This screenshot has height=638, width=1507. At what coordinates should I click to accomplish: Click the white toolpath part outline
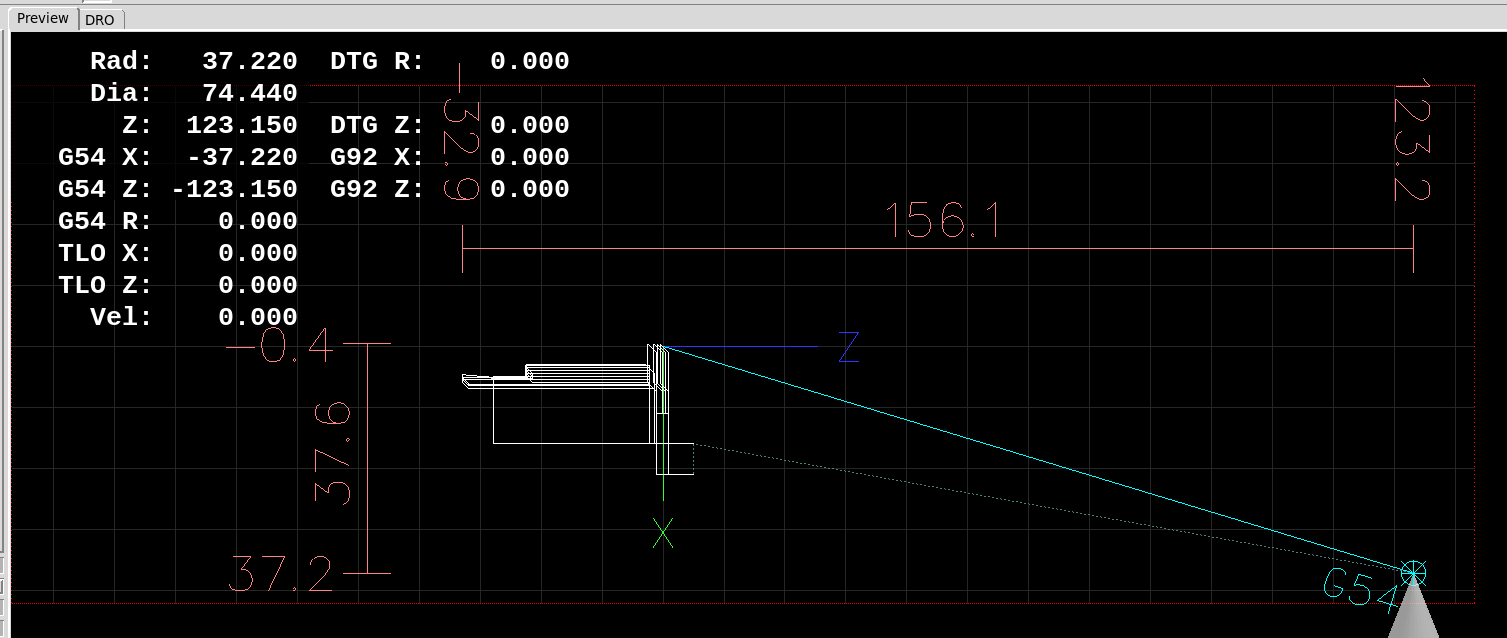pos(580,410)
